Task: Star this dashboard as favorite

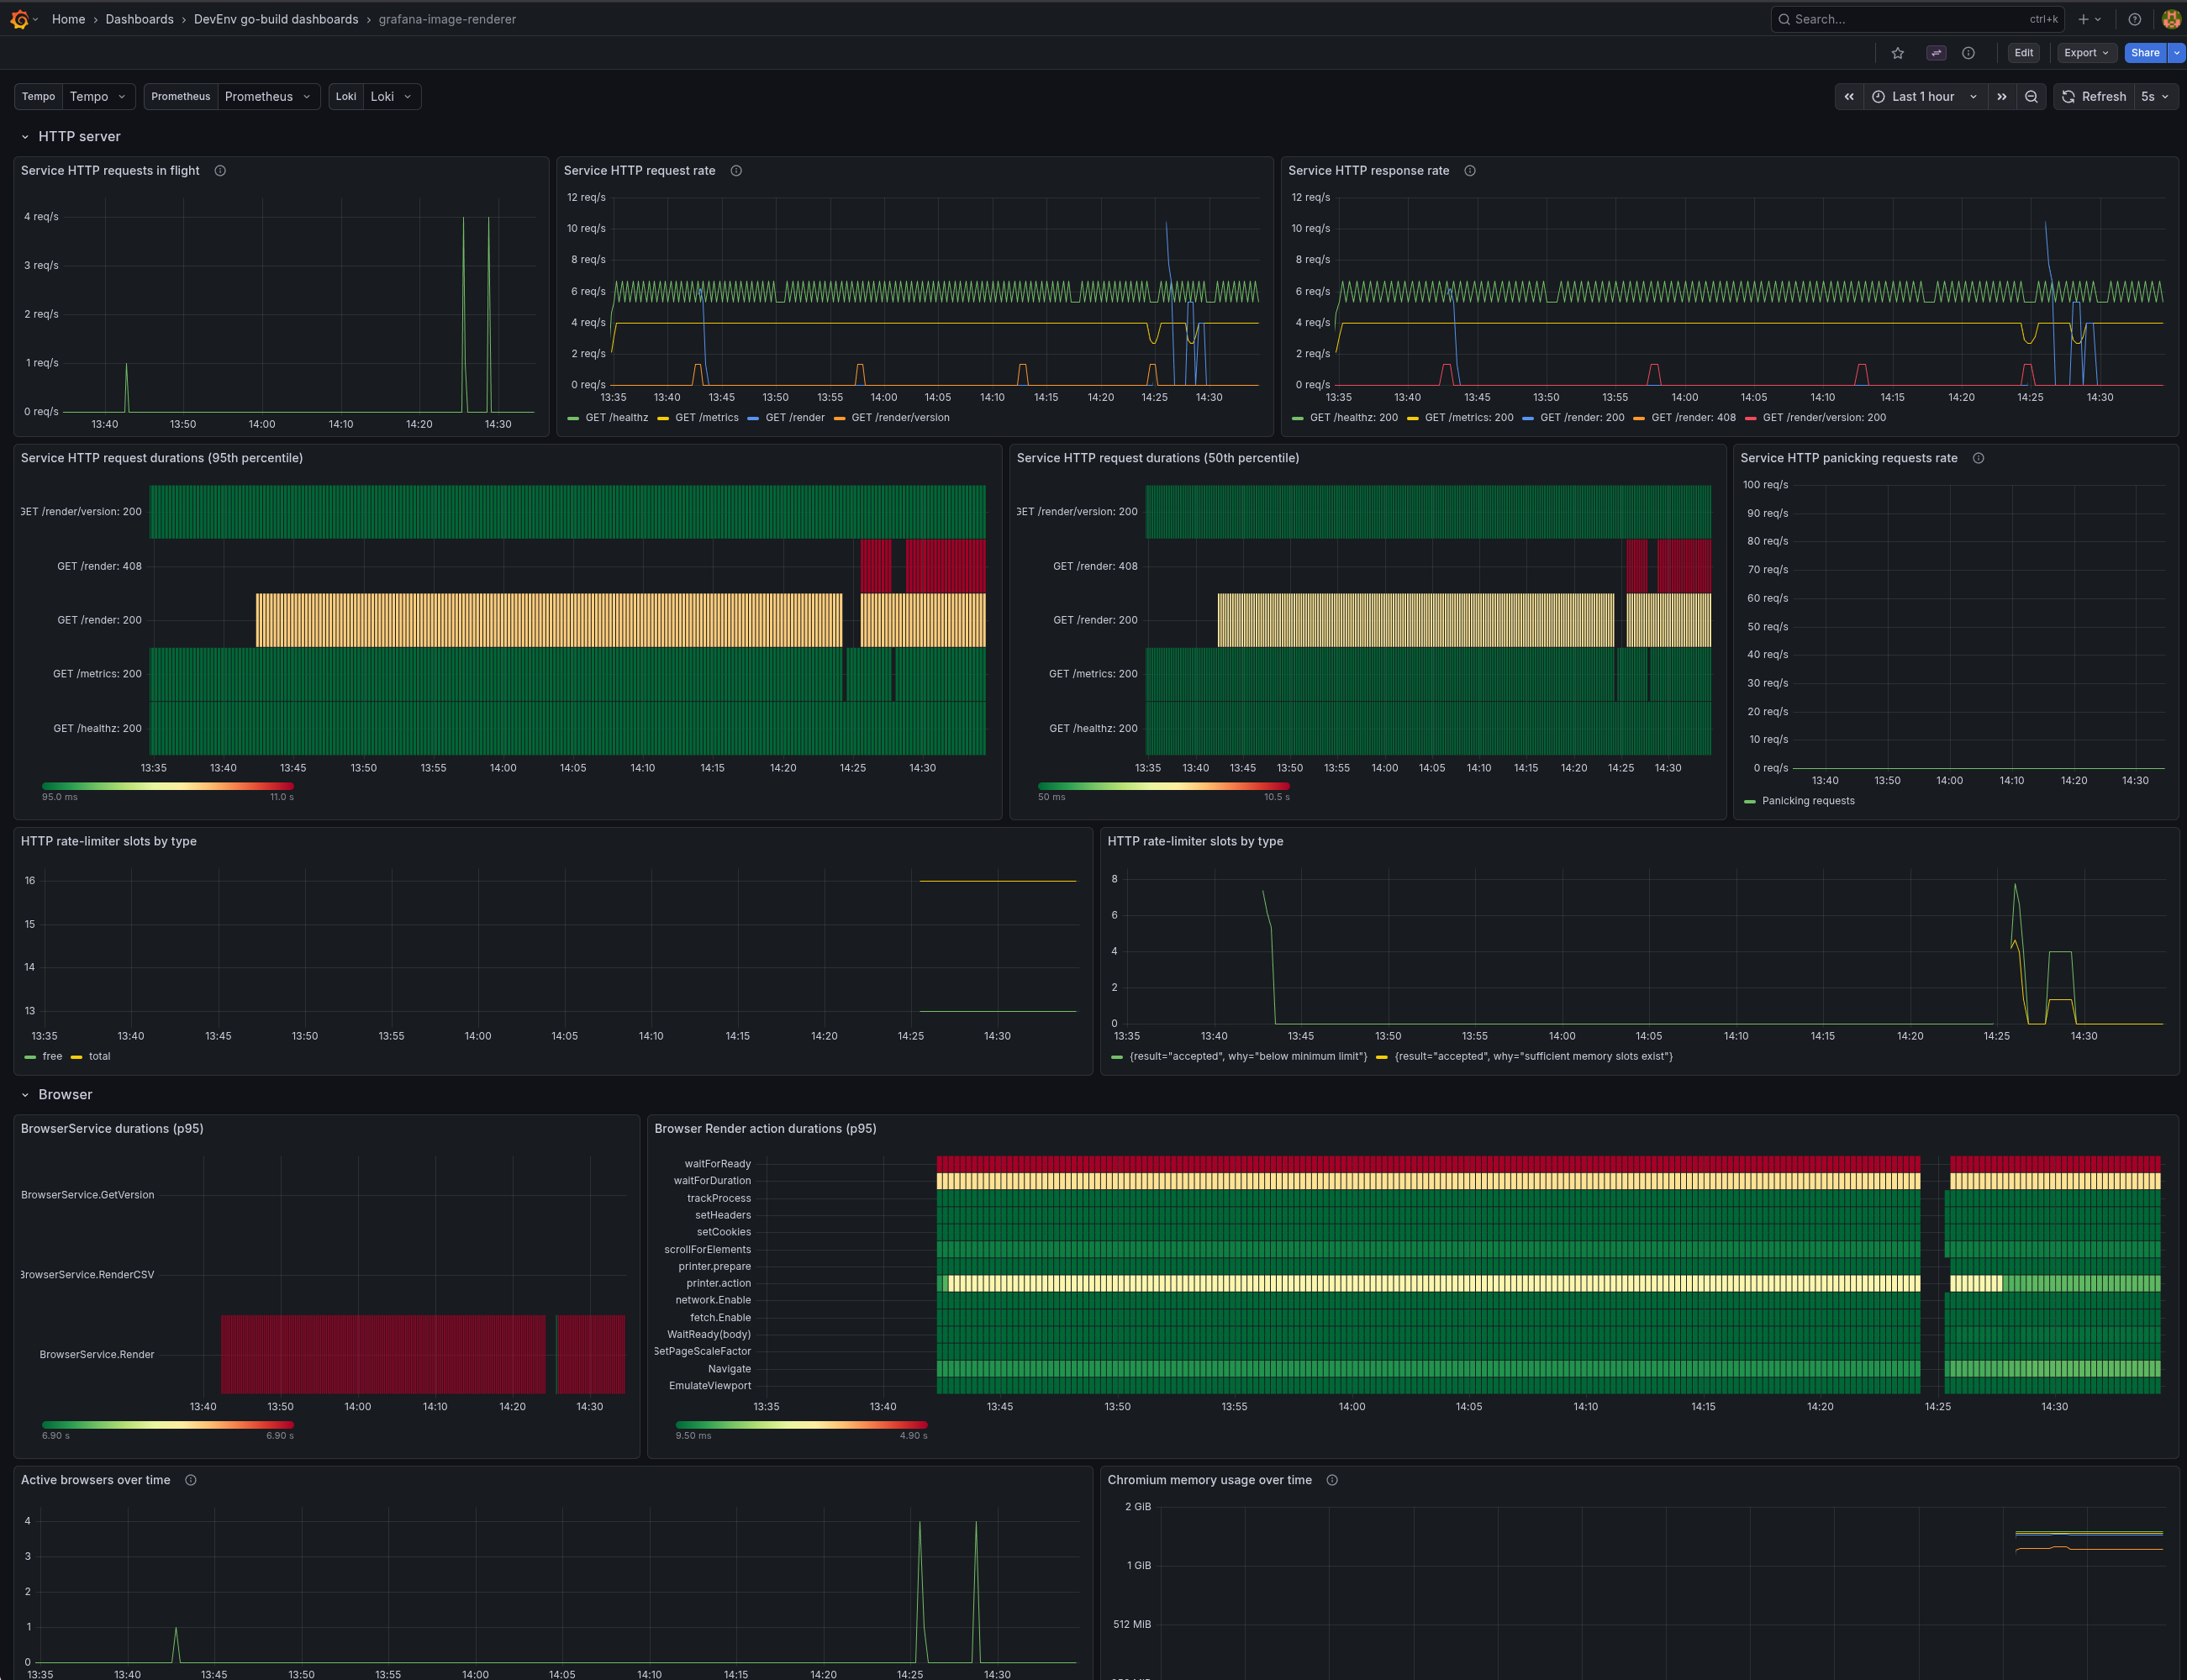Action: pos(1897,53)
